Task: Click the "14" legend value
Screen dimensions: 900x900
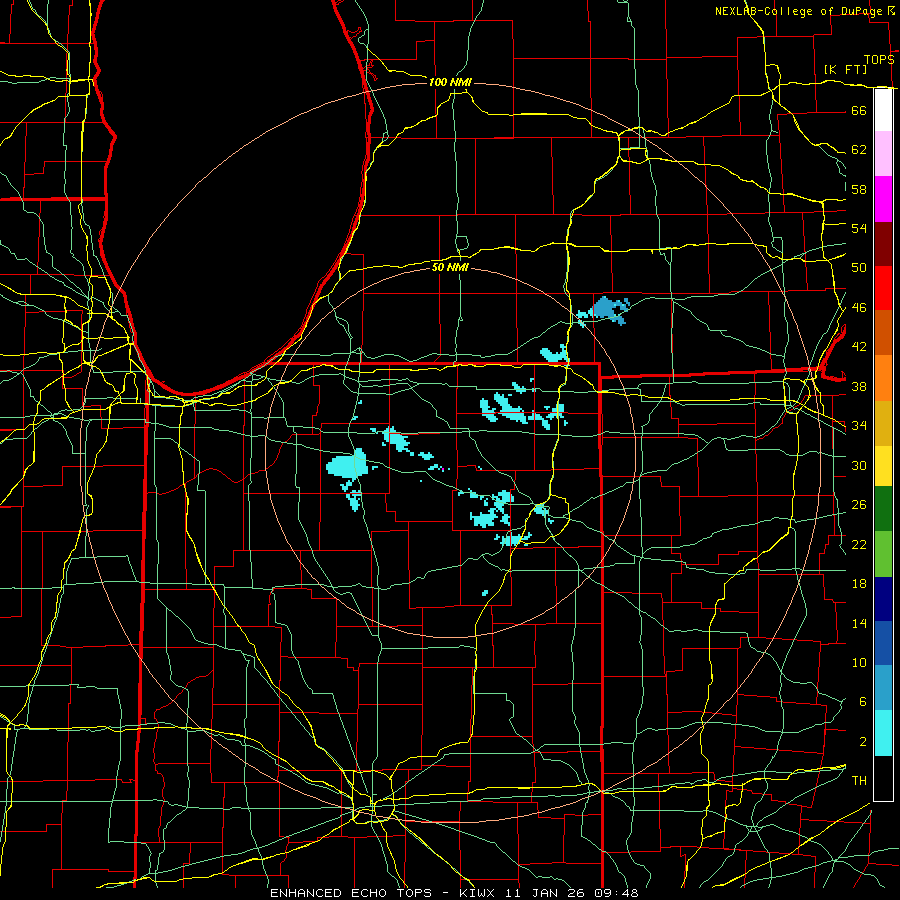Action: tap(859, 623)
